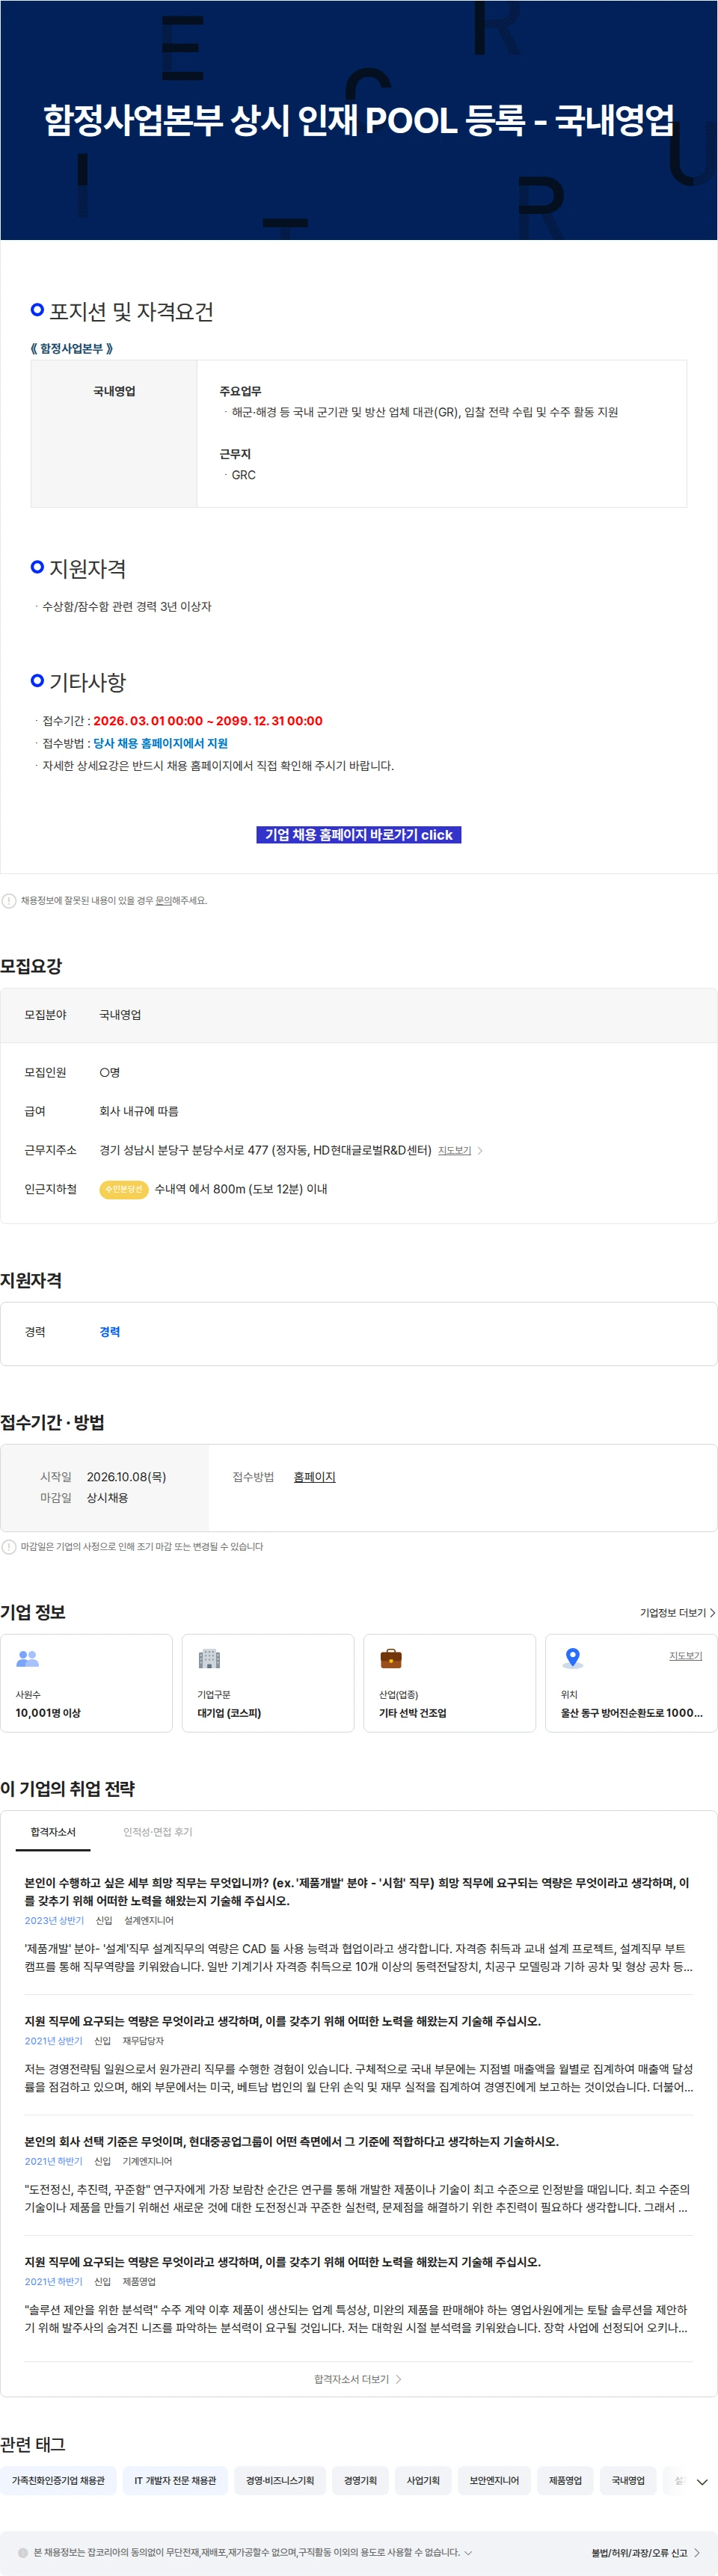
Task: Click the building icon in 기업구분 card
Action: pyautogui.click(x=209, y=1658)
